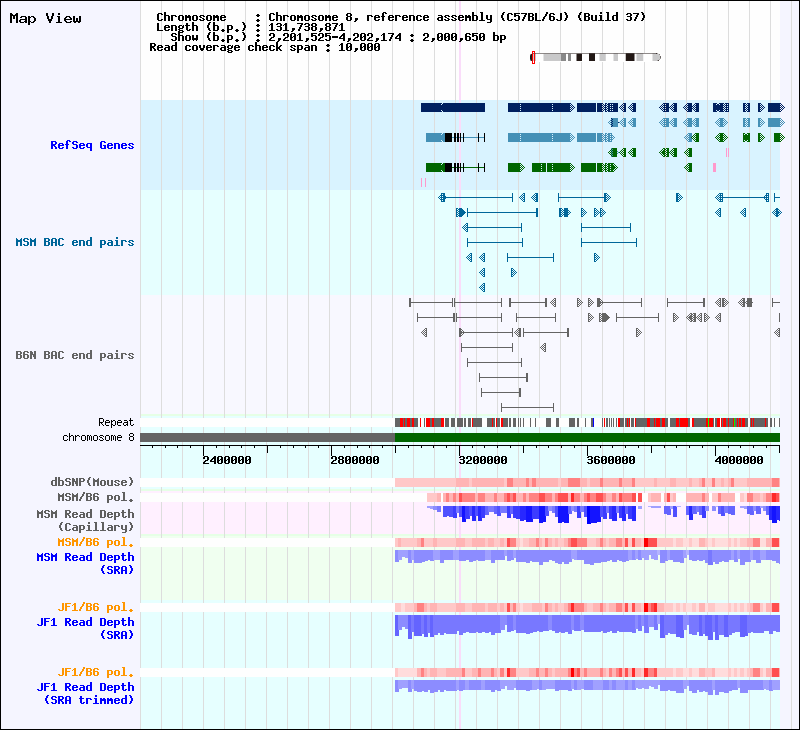Open the RefSeq Genes track label
The width and height of the screenshot is (800, 730).
(x=92, y=145)
